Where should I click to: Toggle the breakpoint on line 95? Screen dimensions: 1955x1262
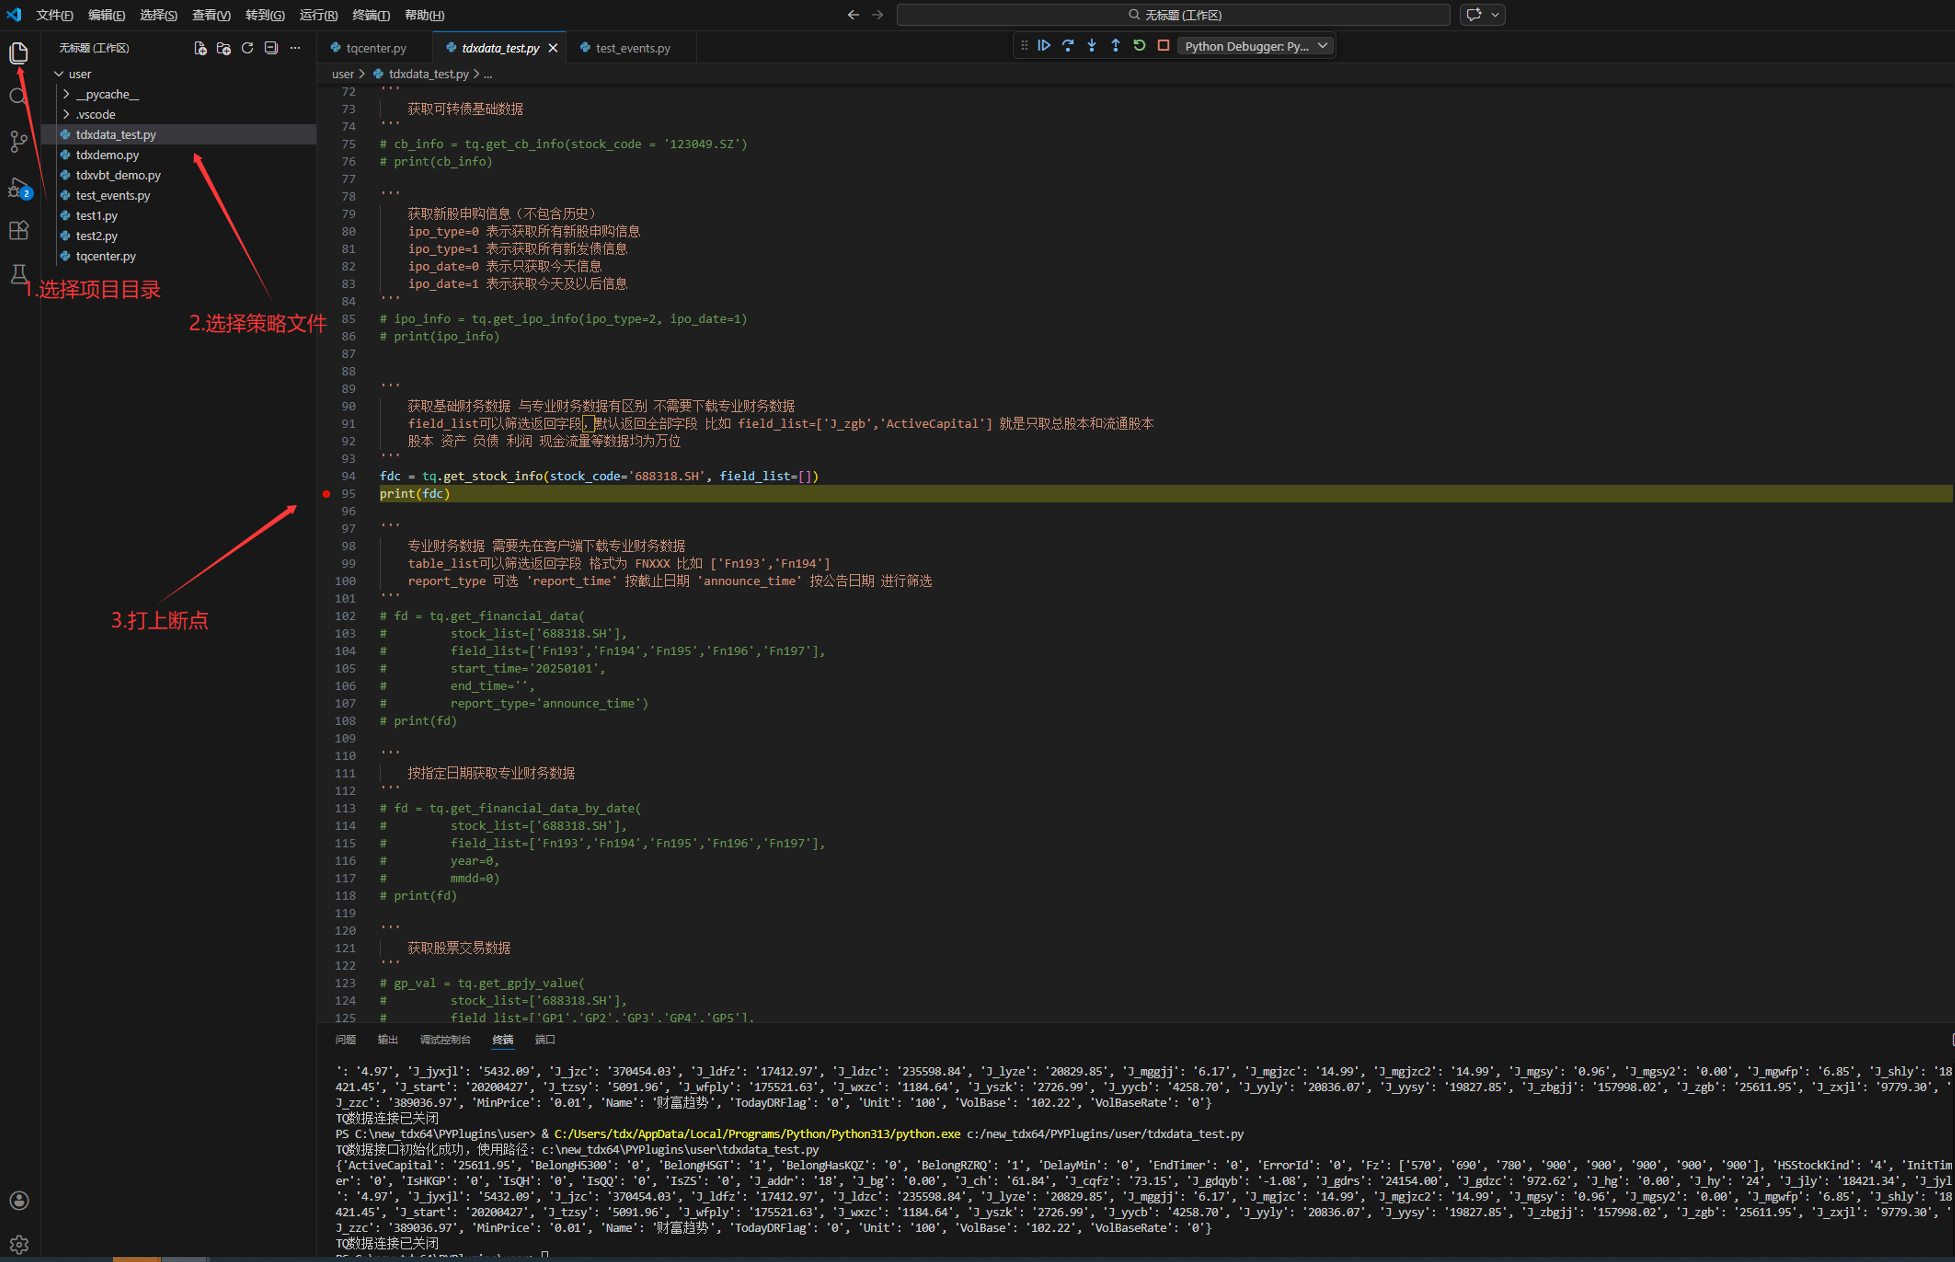point(326,494)
